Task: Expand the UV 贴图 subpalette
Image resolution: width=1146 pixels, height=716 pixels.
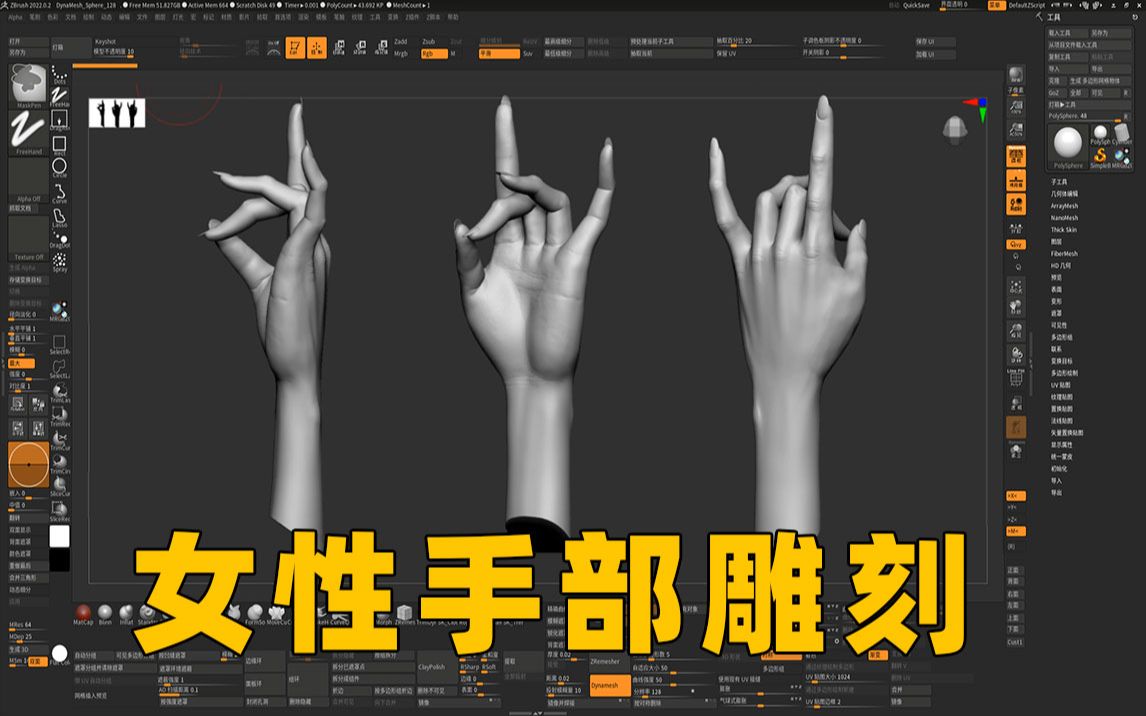Action: pos(1060,385)
